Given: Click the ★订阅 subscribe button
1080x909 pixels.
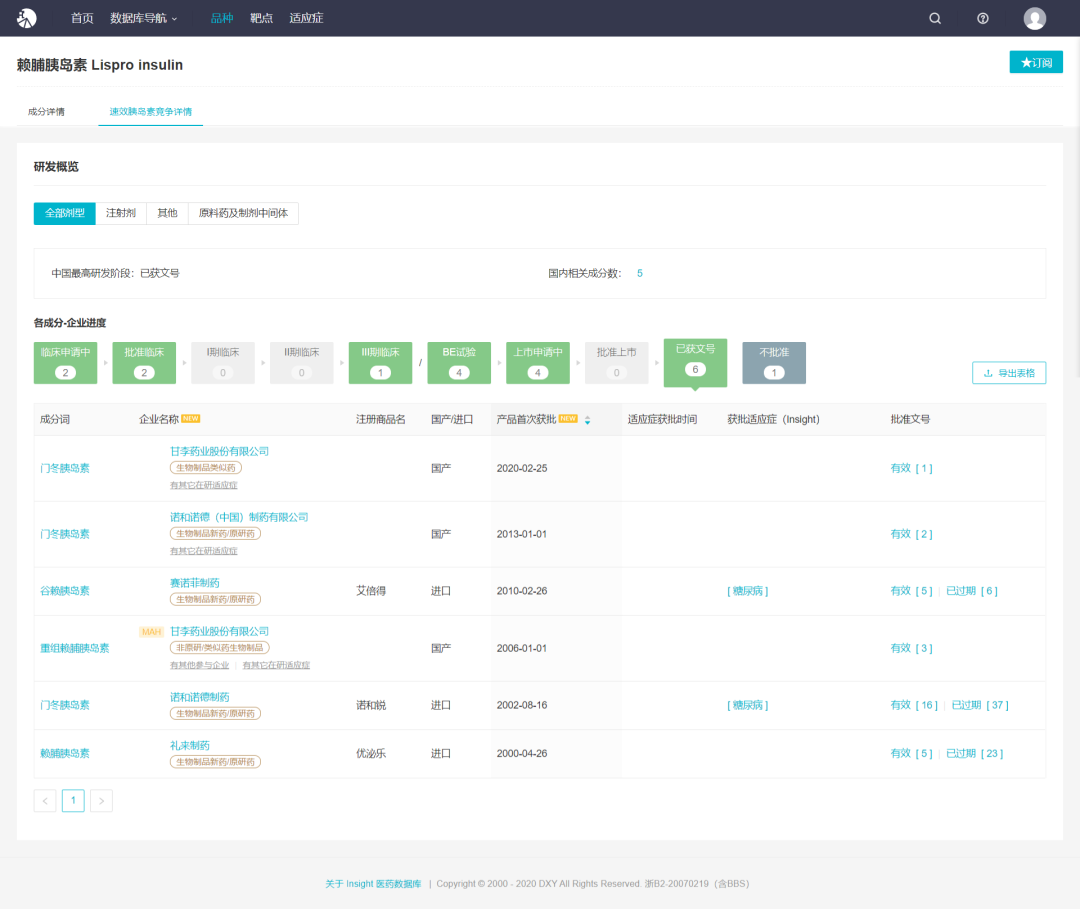Looking at the screenshot, I should coord(1036,62).
